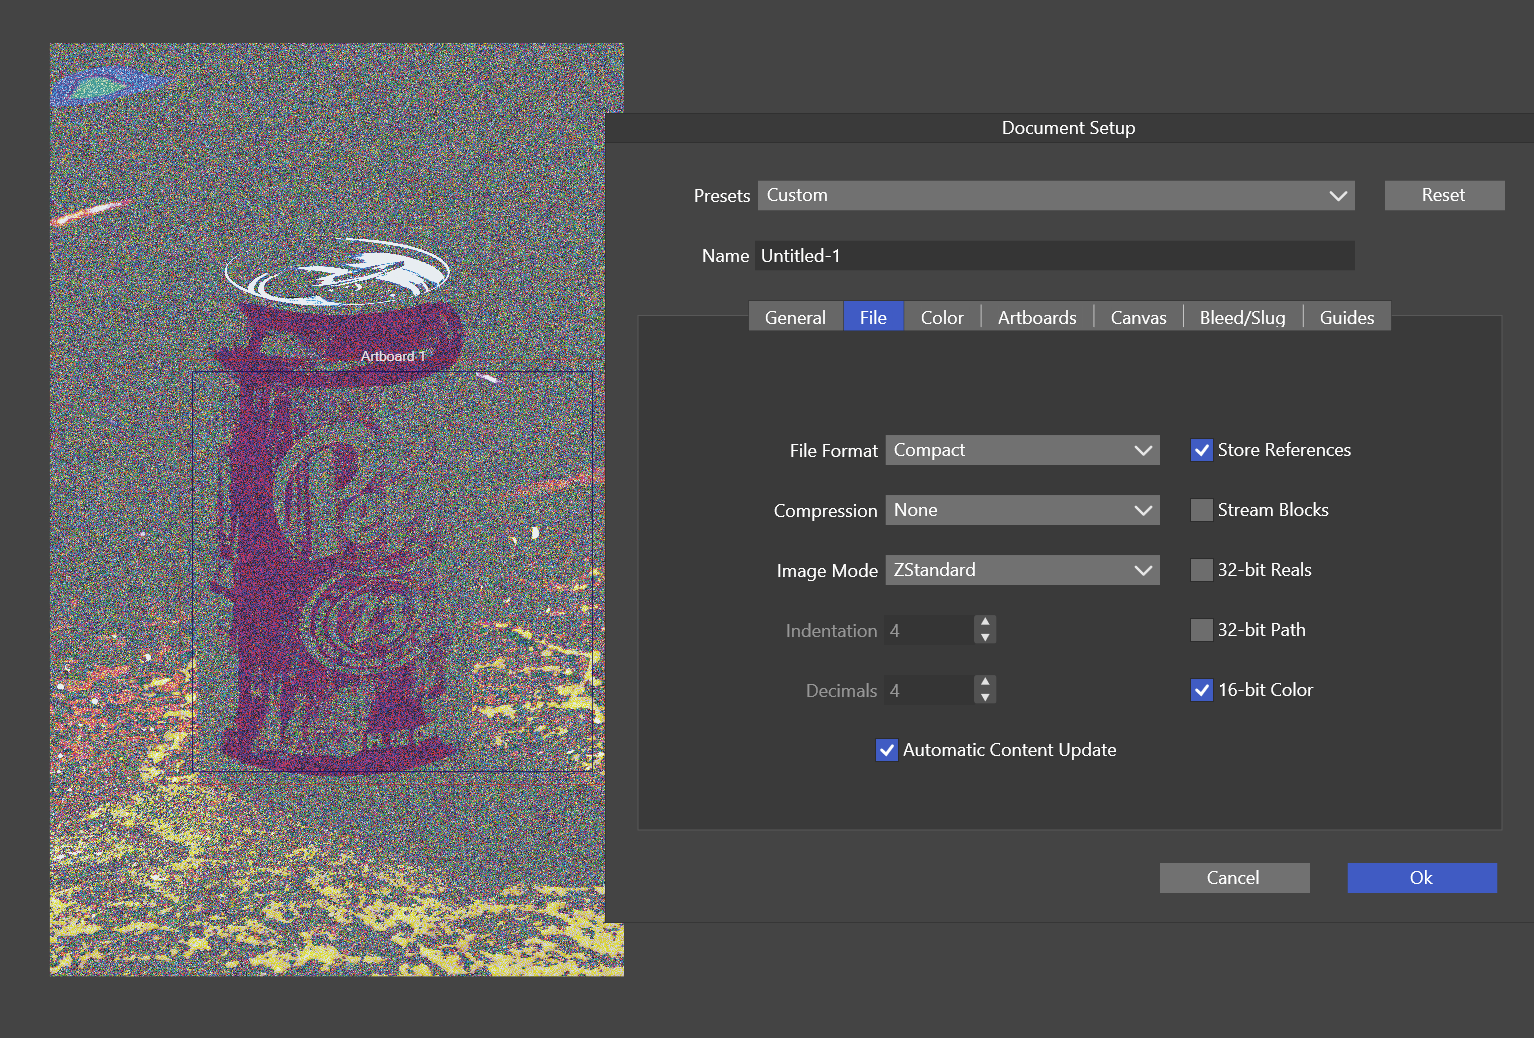This screenshot has height=1038, width=1534.
Task: Switch to the General tab
Action: (795, 317)
